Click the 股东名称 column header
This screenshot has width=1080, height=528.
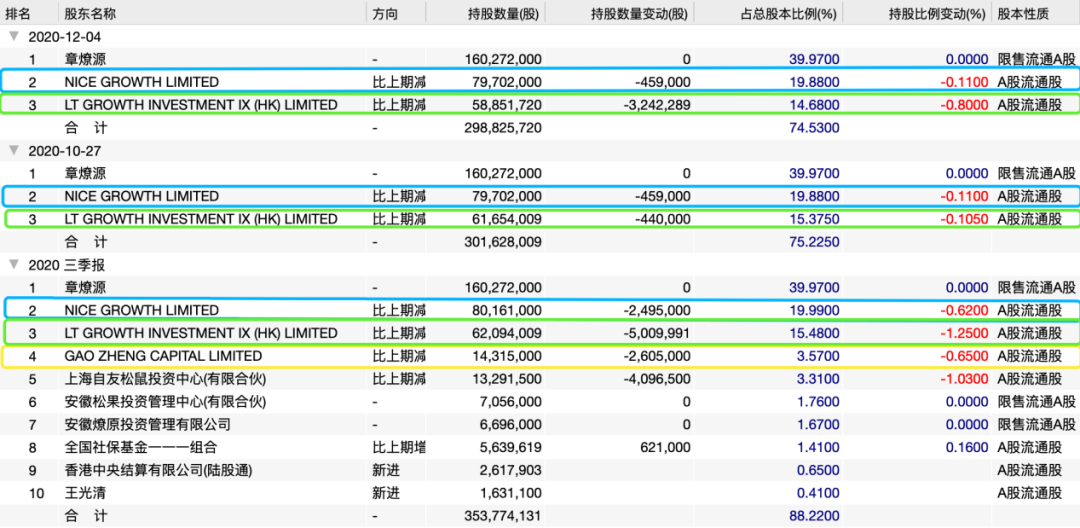pos(90,14)
